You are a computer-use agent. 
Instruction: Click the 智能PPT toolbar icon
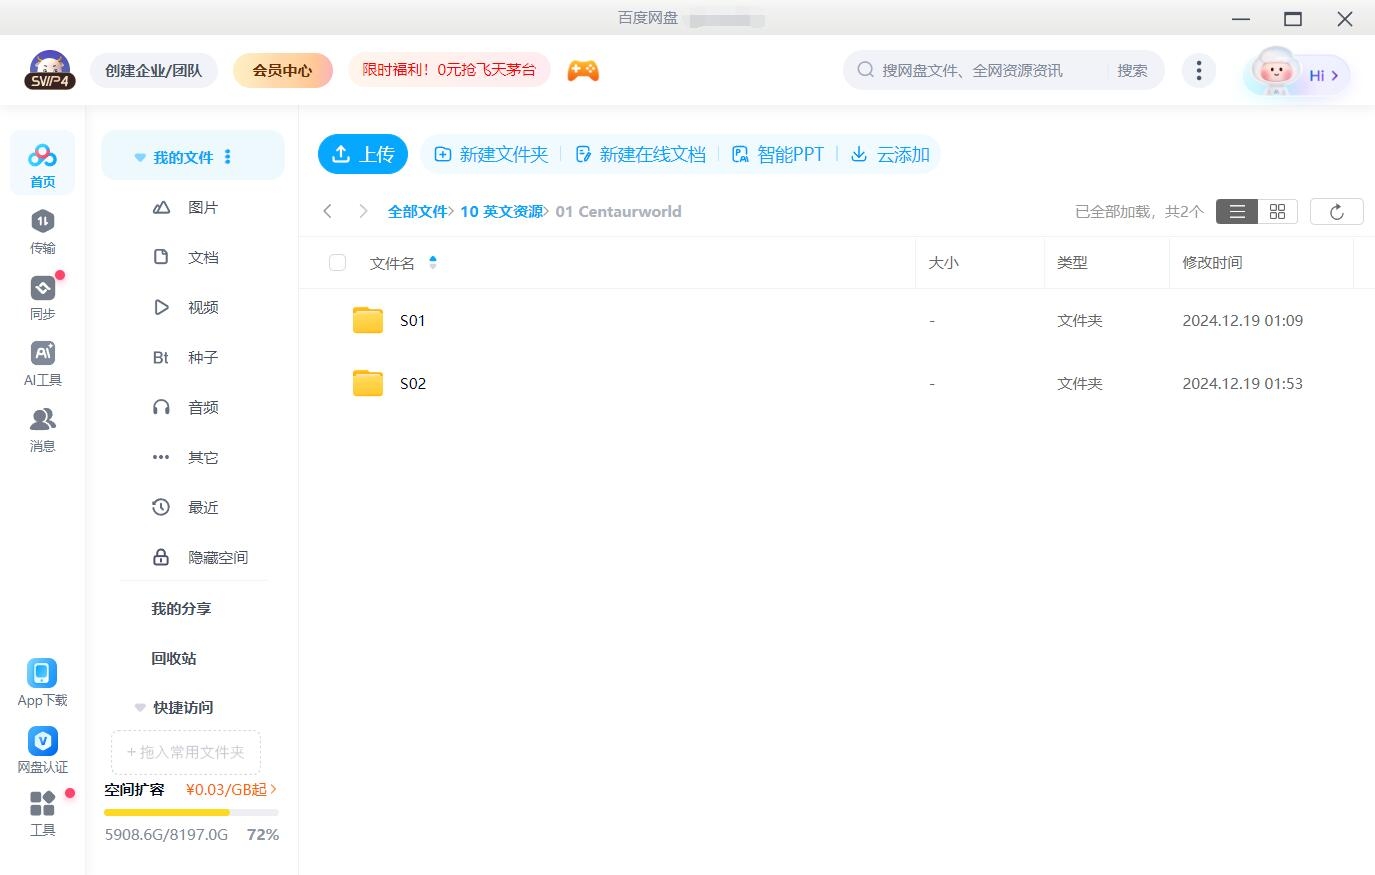[740, 154]
